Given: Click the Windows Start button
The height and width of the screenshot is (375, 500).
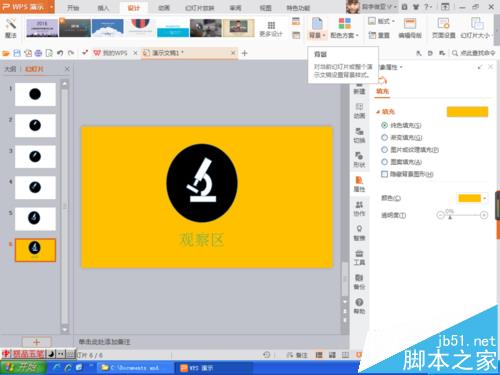Looking at the screenshot, I should tap(22, 368).
